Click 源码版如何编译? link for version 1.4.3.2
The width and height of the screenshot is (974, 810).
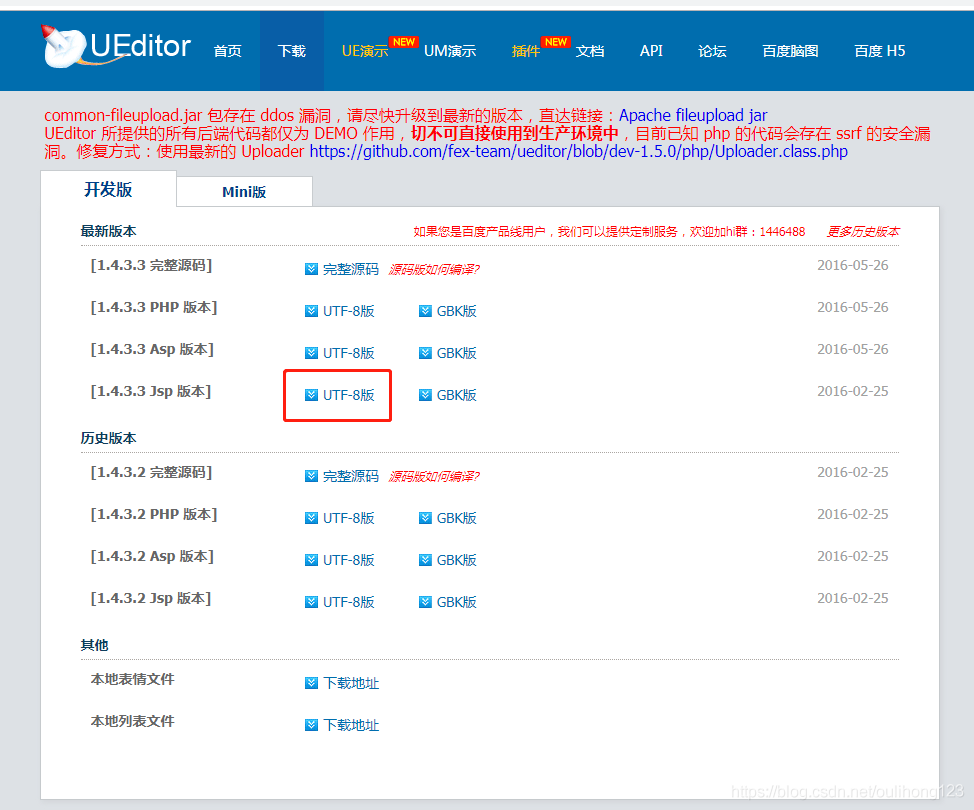point(434,476)
